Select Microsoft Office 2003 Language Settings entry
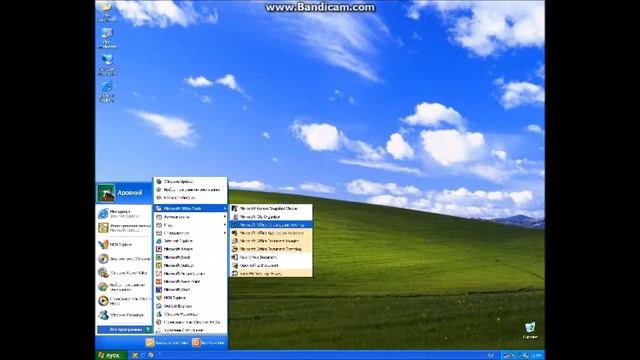This screenshot has height=360, width=640. pyautogui.click(x=271, y=224)
